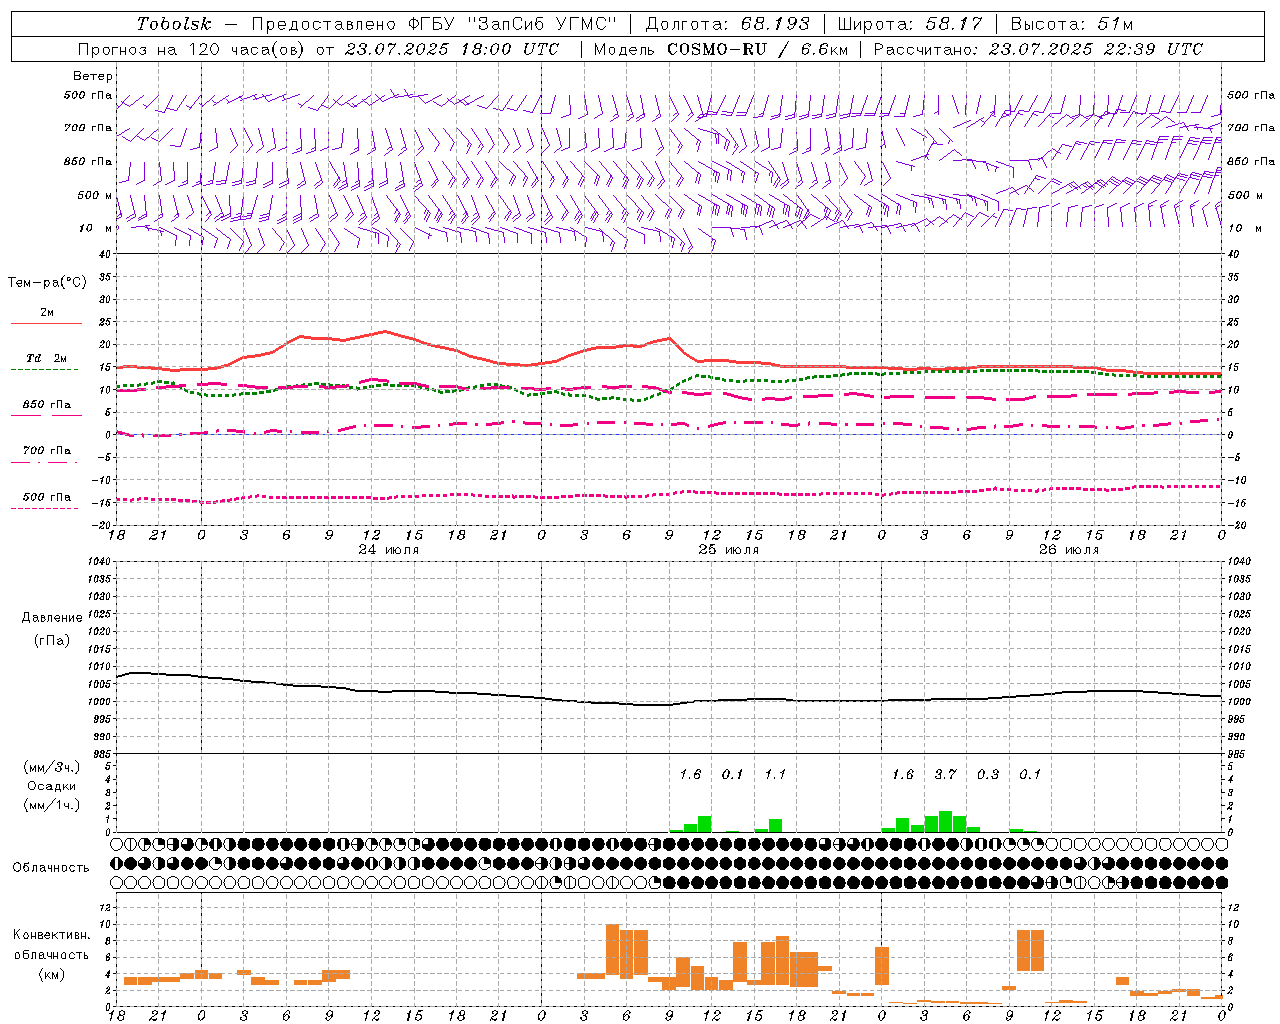Screen dimensions: 1280x1024
Task: Click "850 гПа" legend in temperature panel
Action: click(47, 405)
